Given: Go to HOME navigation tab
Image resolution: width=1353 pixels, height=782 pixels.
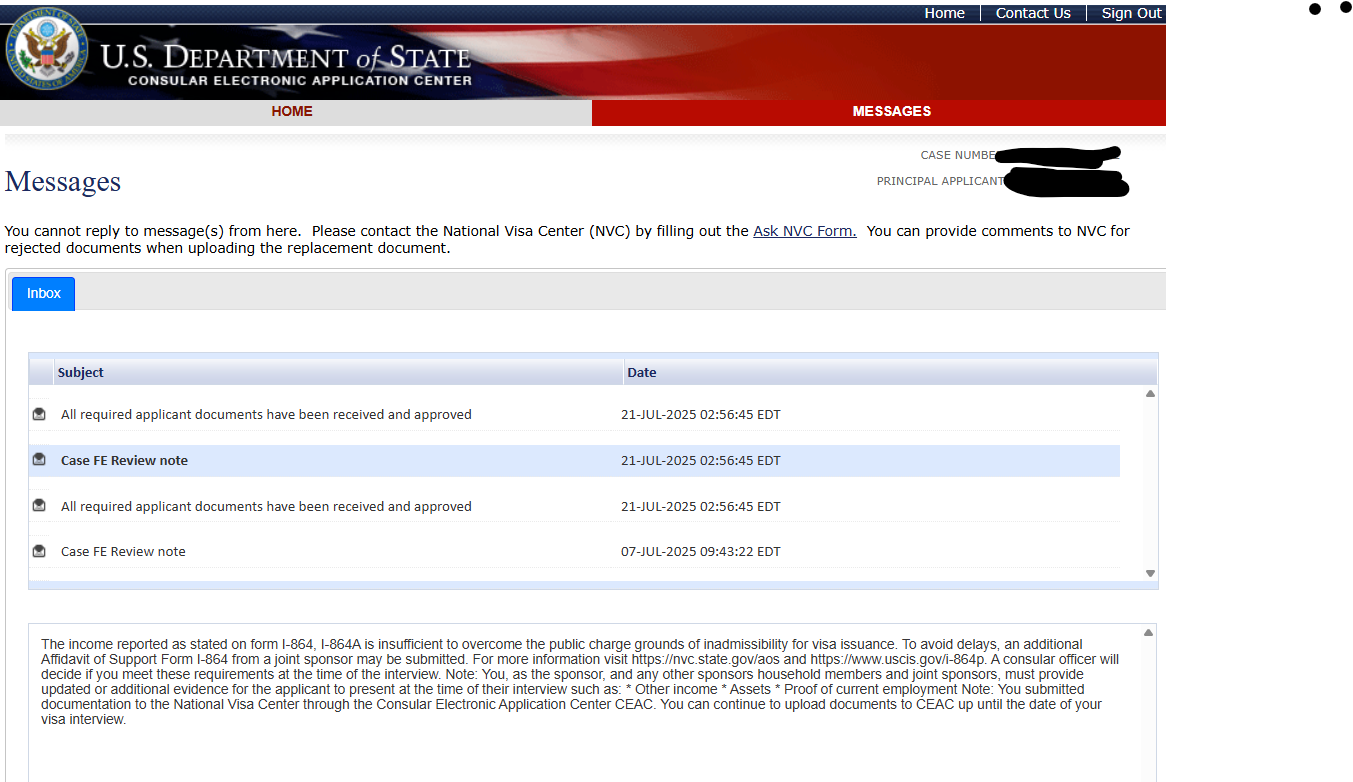Looking at the screenshot, I should pyautogui.click(x=292, y=112).
